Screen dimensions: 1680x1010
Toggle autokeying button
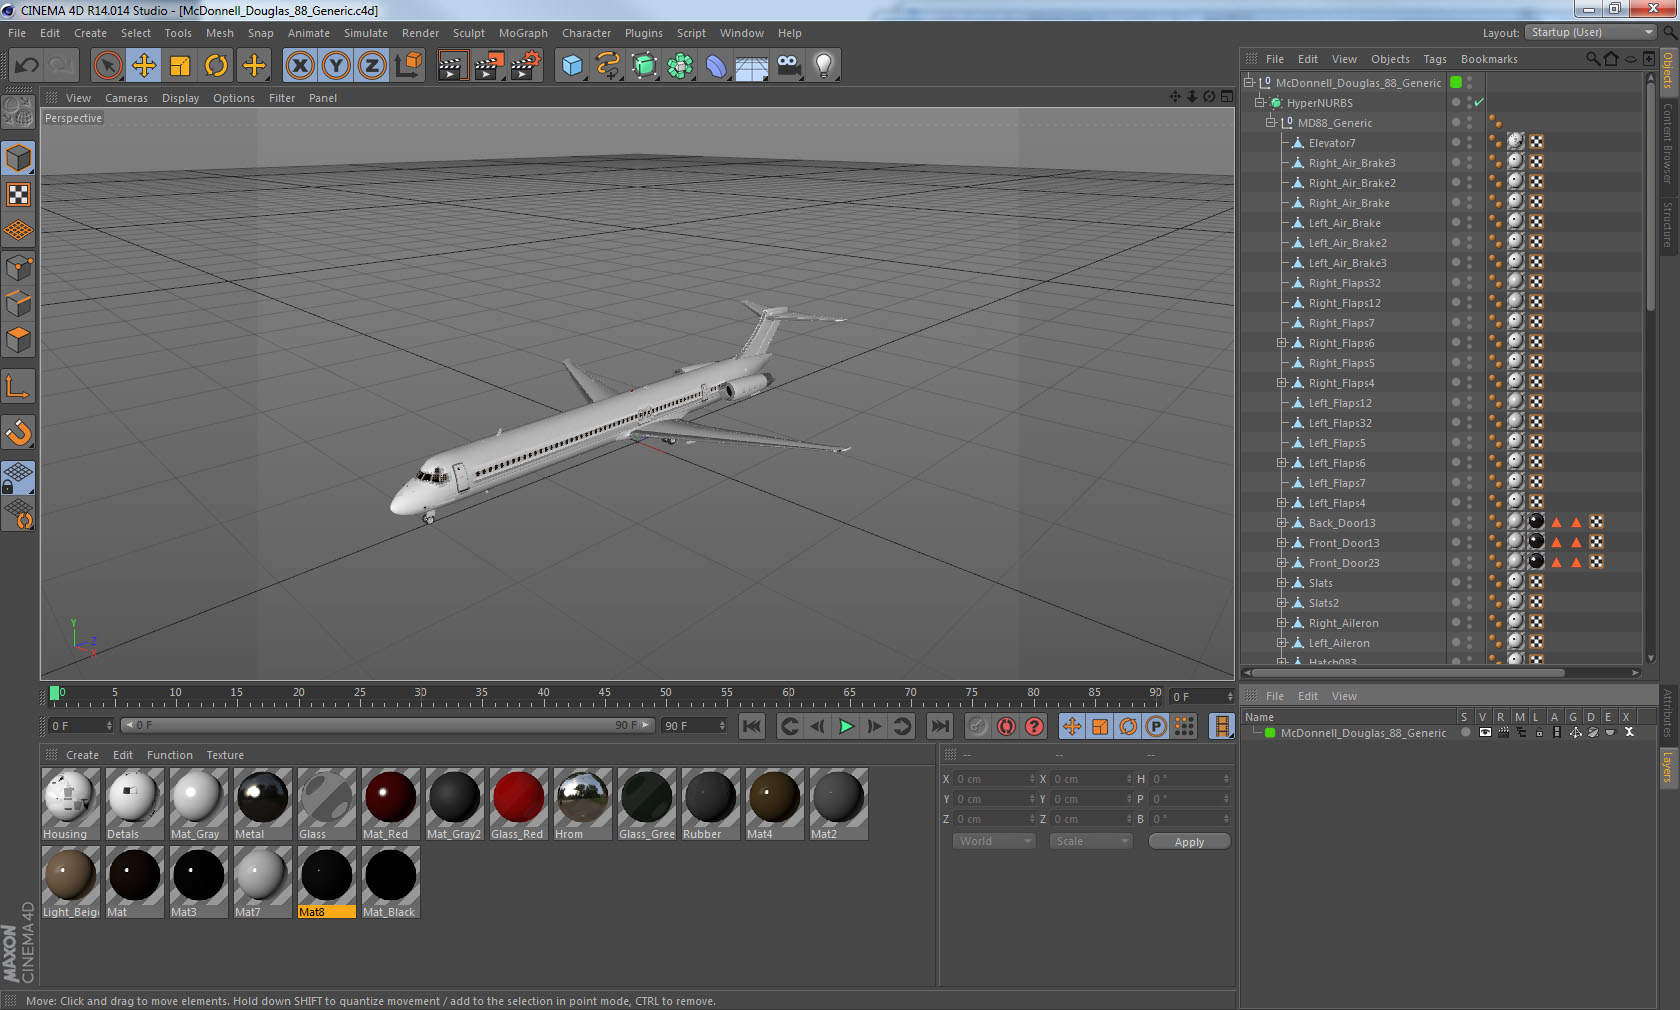tap(1006, 726)
